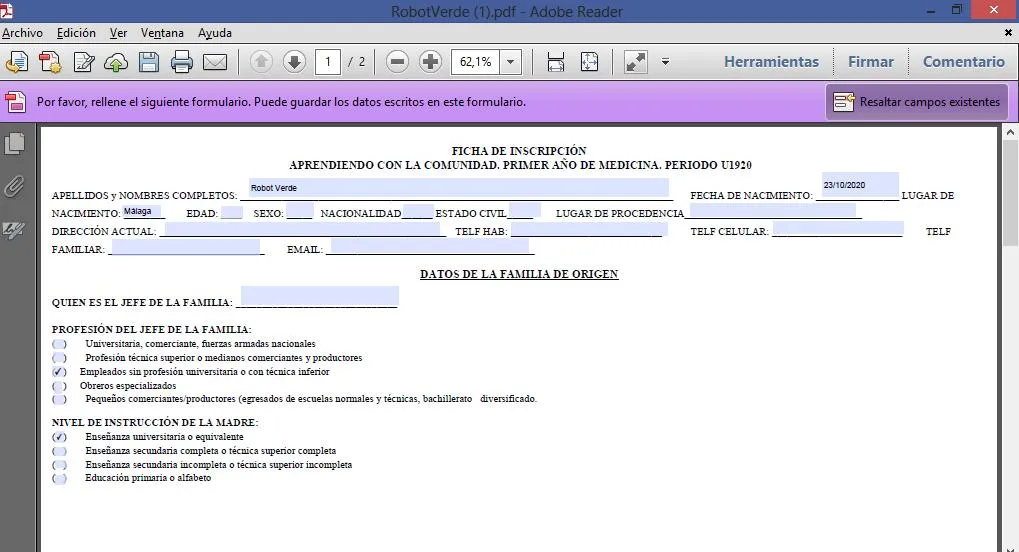Click the page number input box

(328, 62)
